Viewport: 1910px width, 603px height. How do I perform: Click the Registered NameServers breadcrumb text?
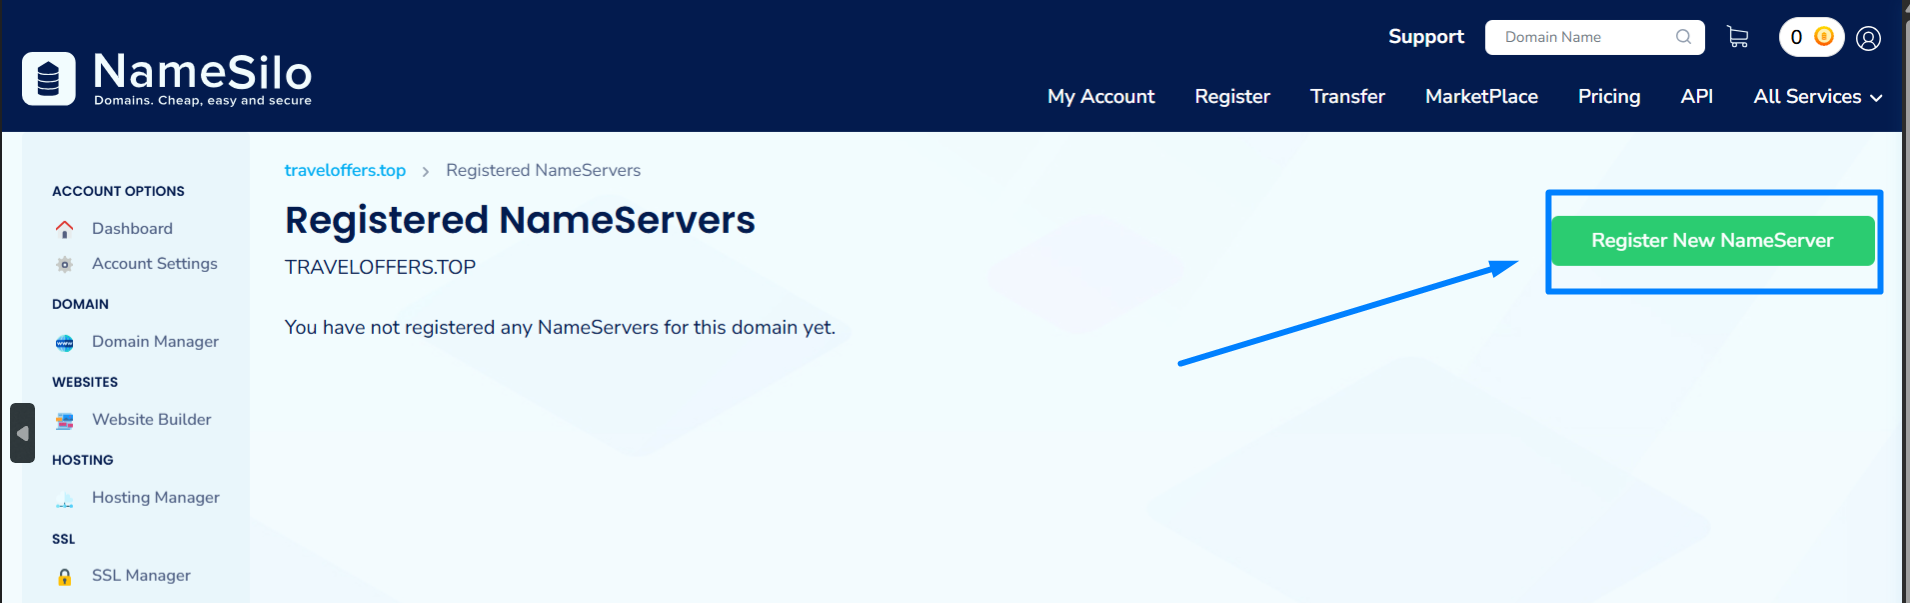(x=543, y=170)
